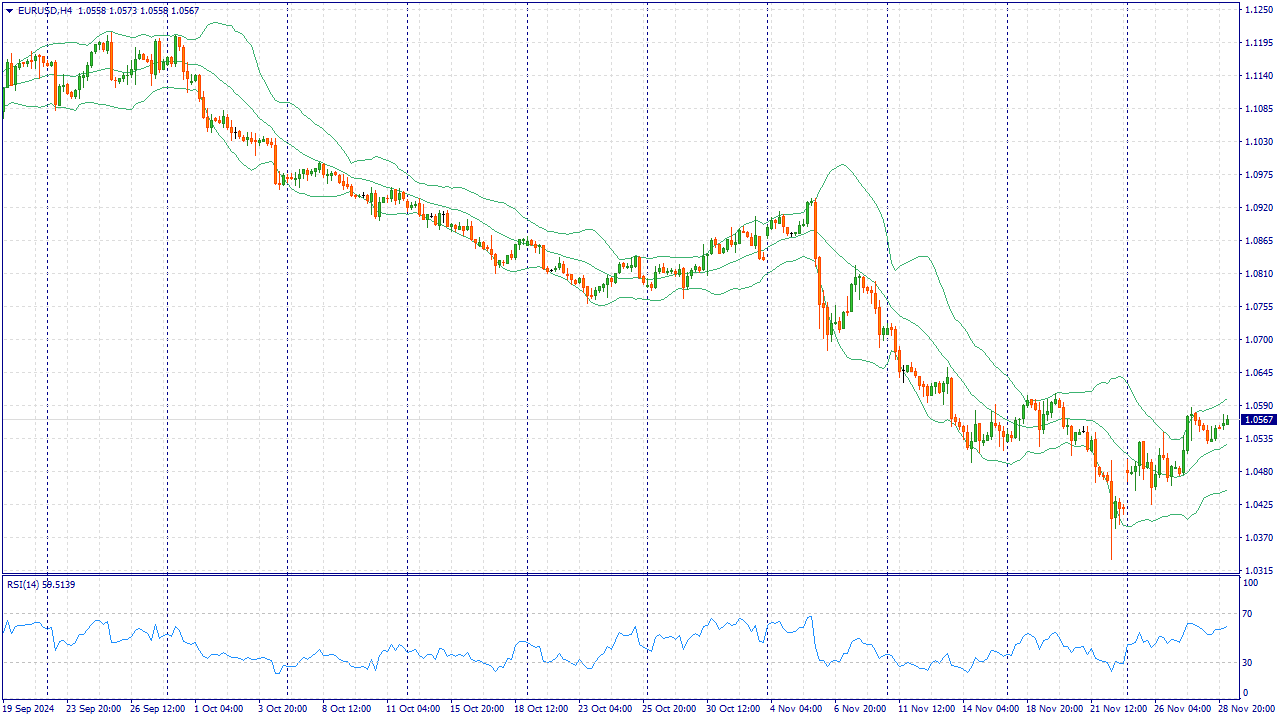The width and height of the screenshot is (1280, 720).
Task: Click the 30 Oct 12:00 time label
Action: [x=731, y=709]
